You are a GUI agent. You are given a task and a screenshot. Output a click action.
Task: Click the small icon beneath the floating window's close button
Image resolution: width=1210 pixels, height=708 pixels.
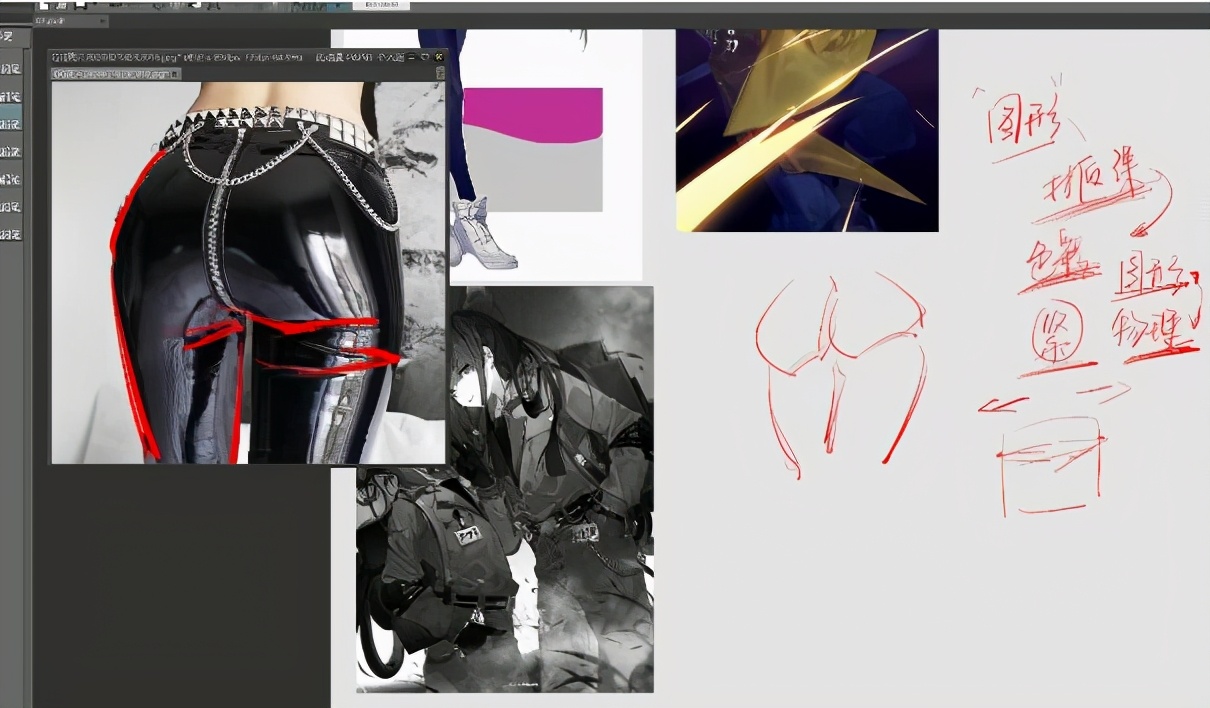click(x=440, y=73)
